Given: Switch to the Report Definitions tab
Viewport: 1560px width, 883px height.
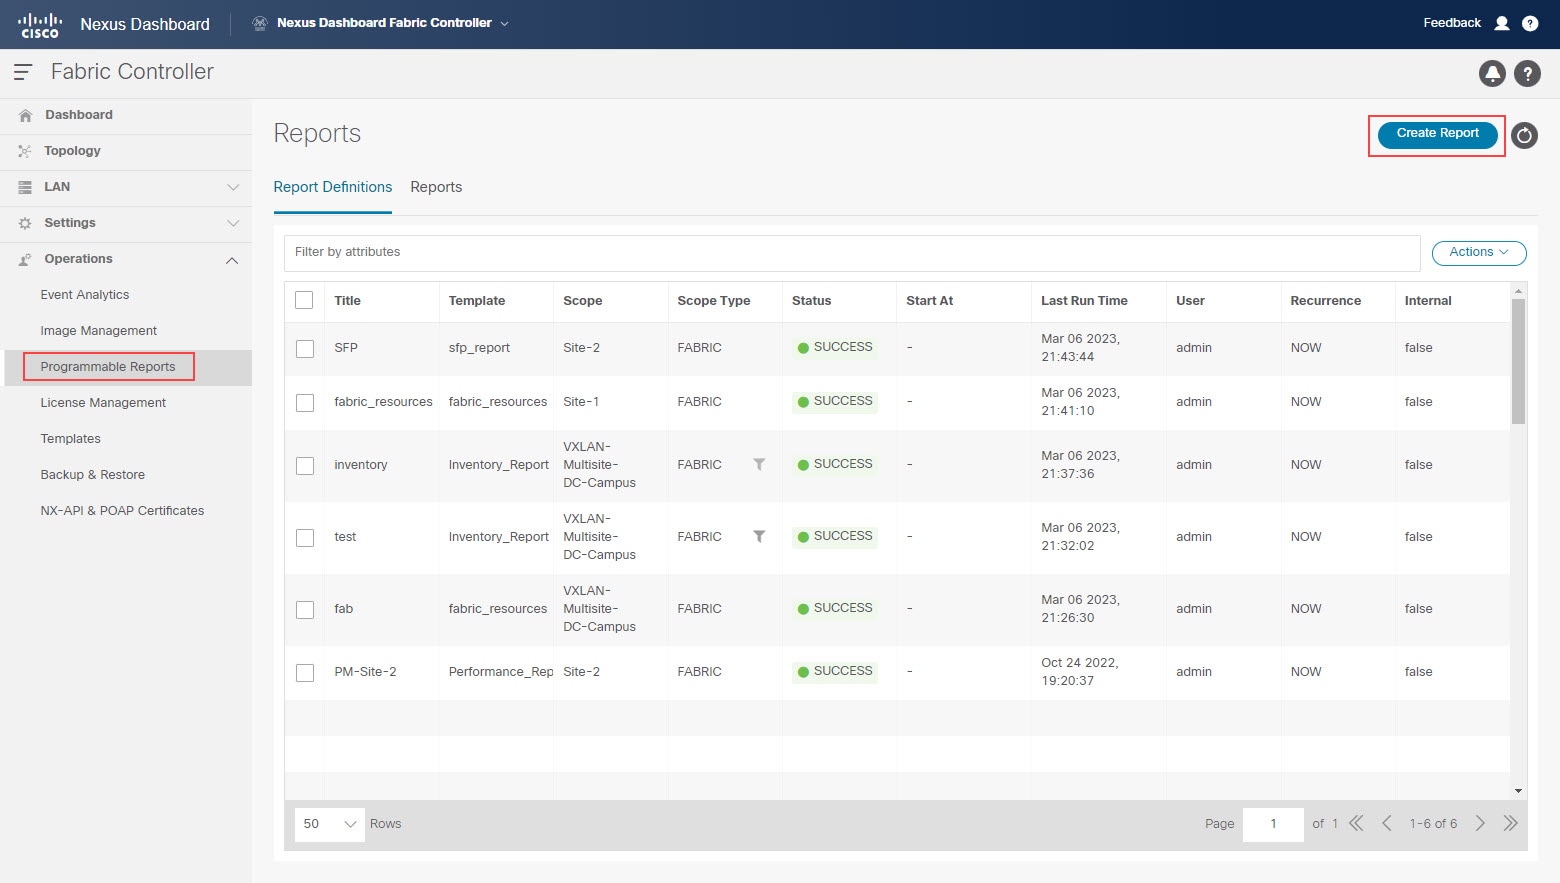Looking at the screenshot, I should 333,187.
